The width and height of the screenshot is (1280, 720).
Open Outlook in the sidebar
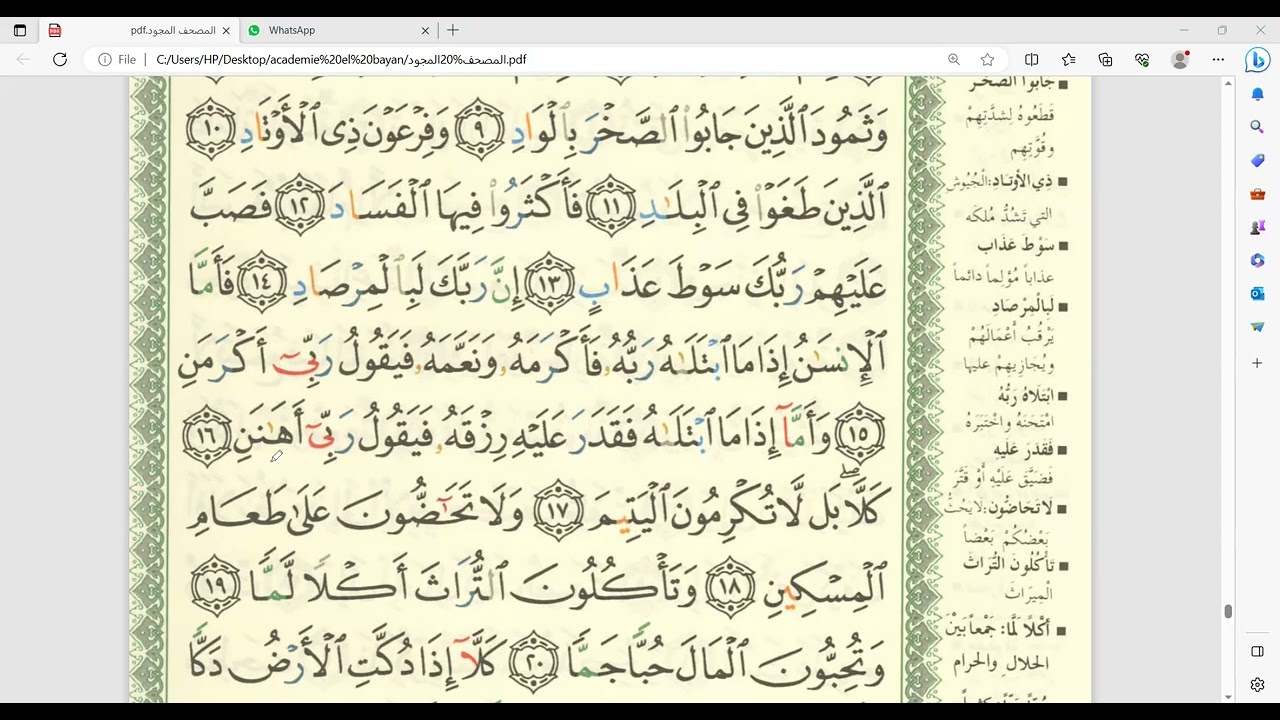click(1258, 294)
